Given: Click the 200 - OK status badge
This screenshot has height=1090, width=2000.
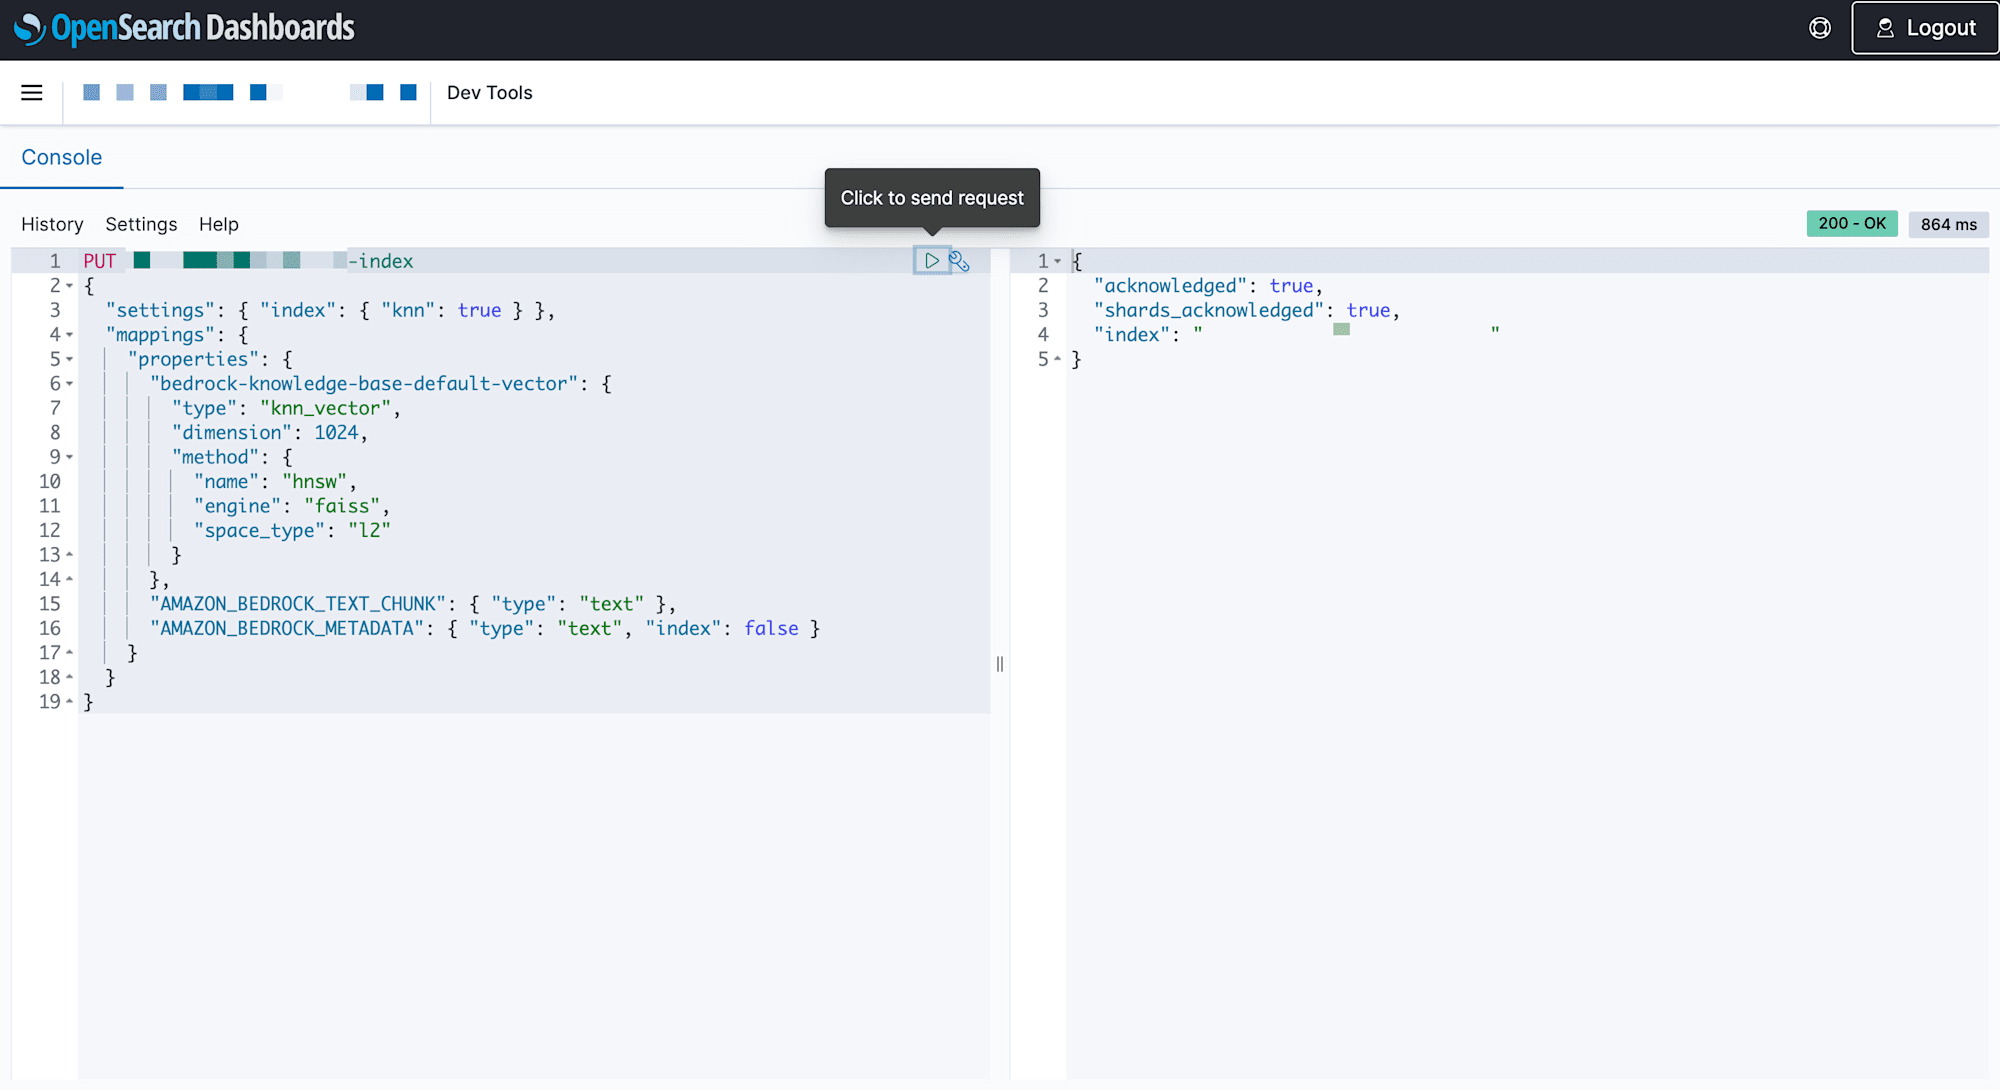Looking at the screenshot, I should pyautogui.click(x=1852, y=224).
